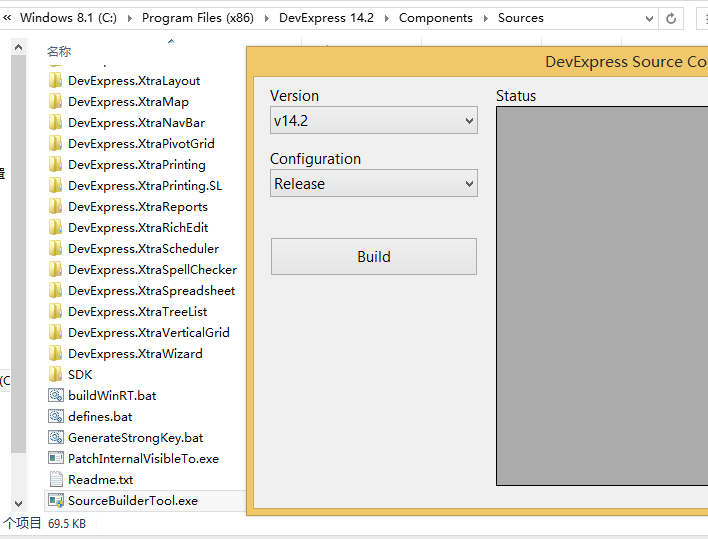Sort files by the 名称 column header
This screenshot has height=539, width=708.
coord(59,51)
